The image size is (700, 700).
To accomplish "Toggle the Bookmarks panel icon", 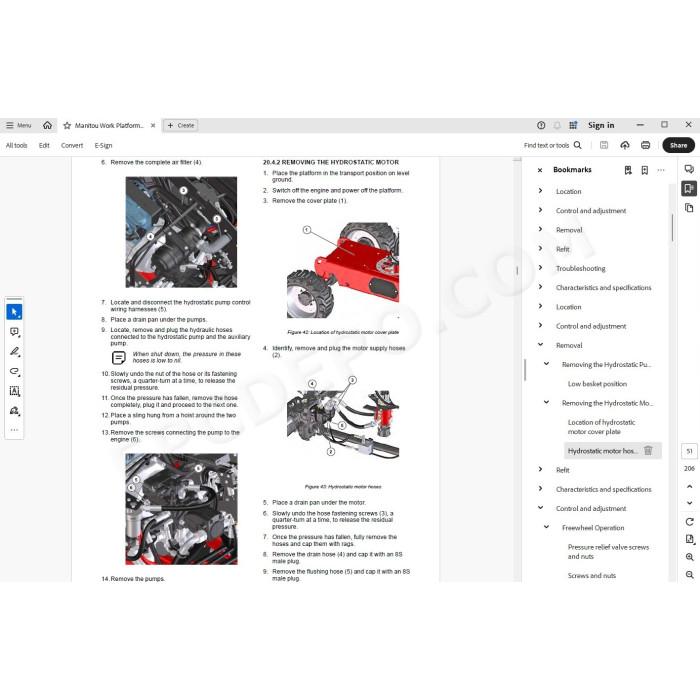I will pyautogui.click(x=689, y=188).
